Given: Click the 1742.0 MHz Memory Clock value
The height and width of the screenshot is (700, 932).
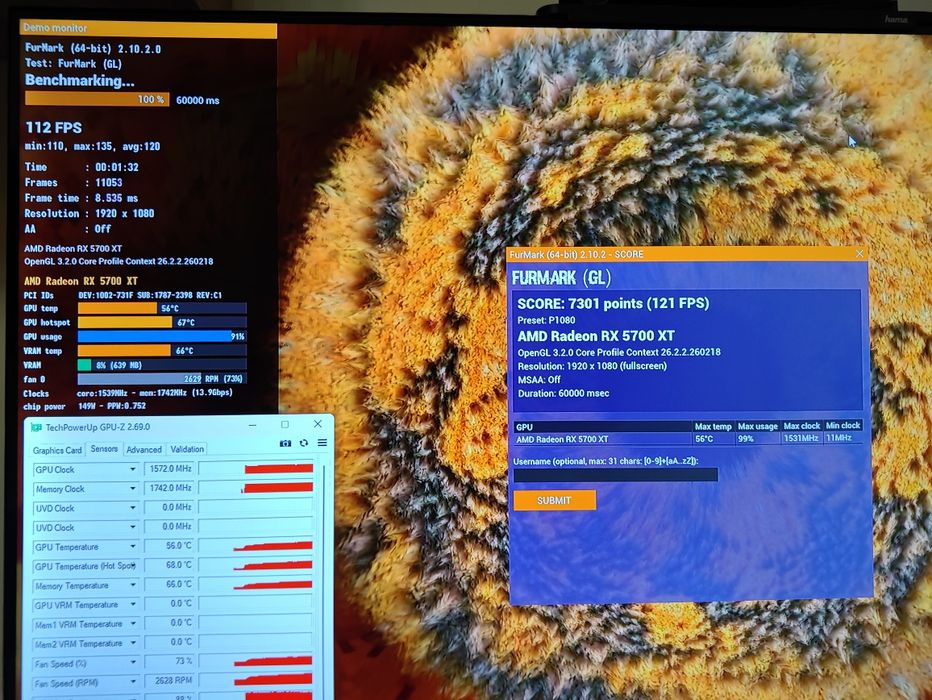Looking at the screenshot, I should [x=170, y=488].
